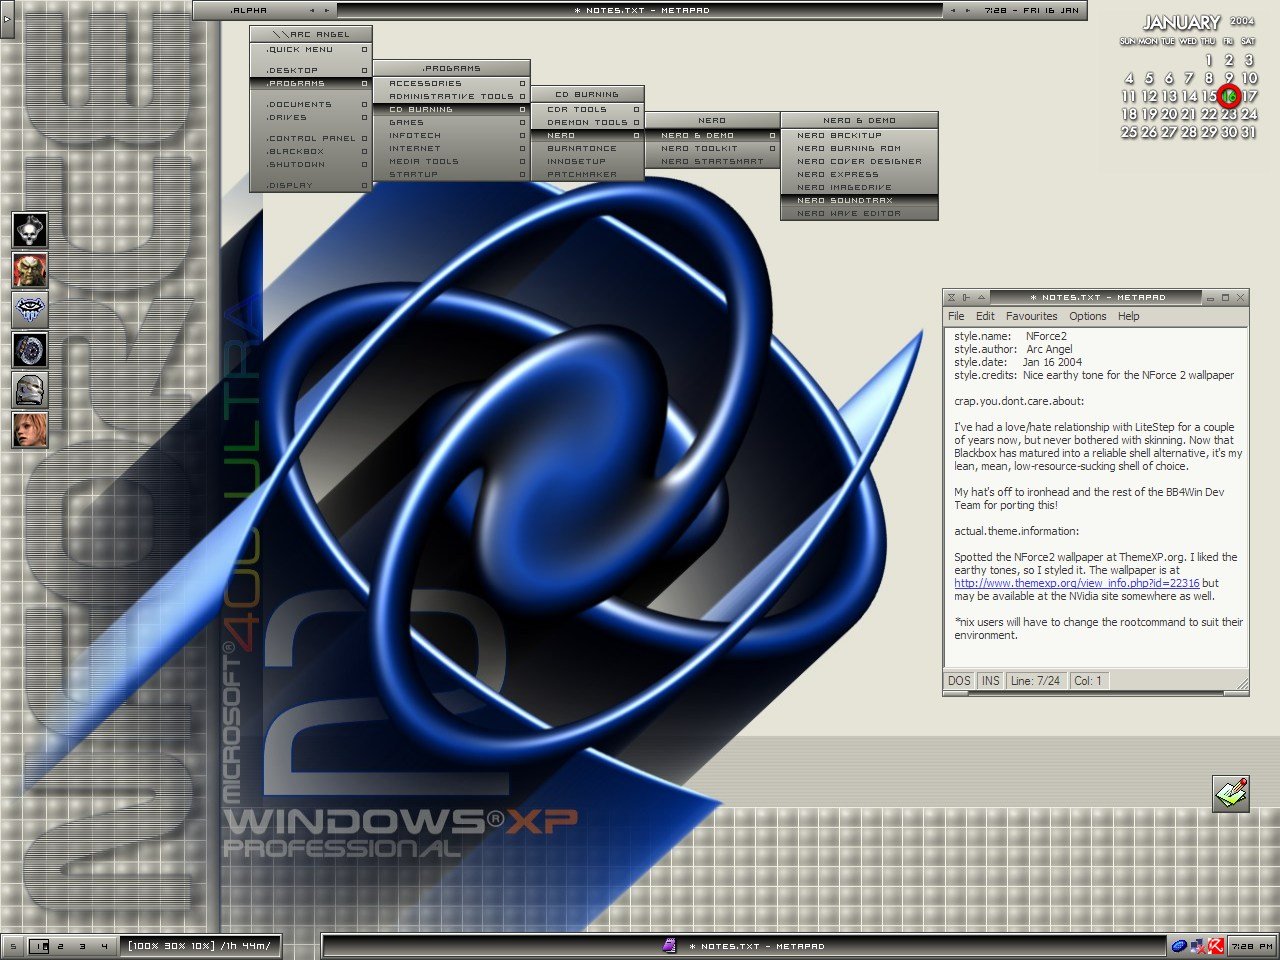Launch the skull icon in the left dock
The width and height of the screenshot is (1280, 960).
[30, 230]
